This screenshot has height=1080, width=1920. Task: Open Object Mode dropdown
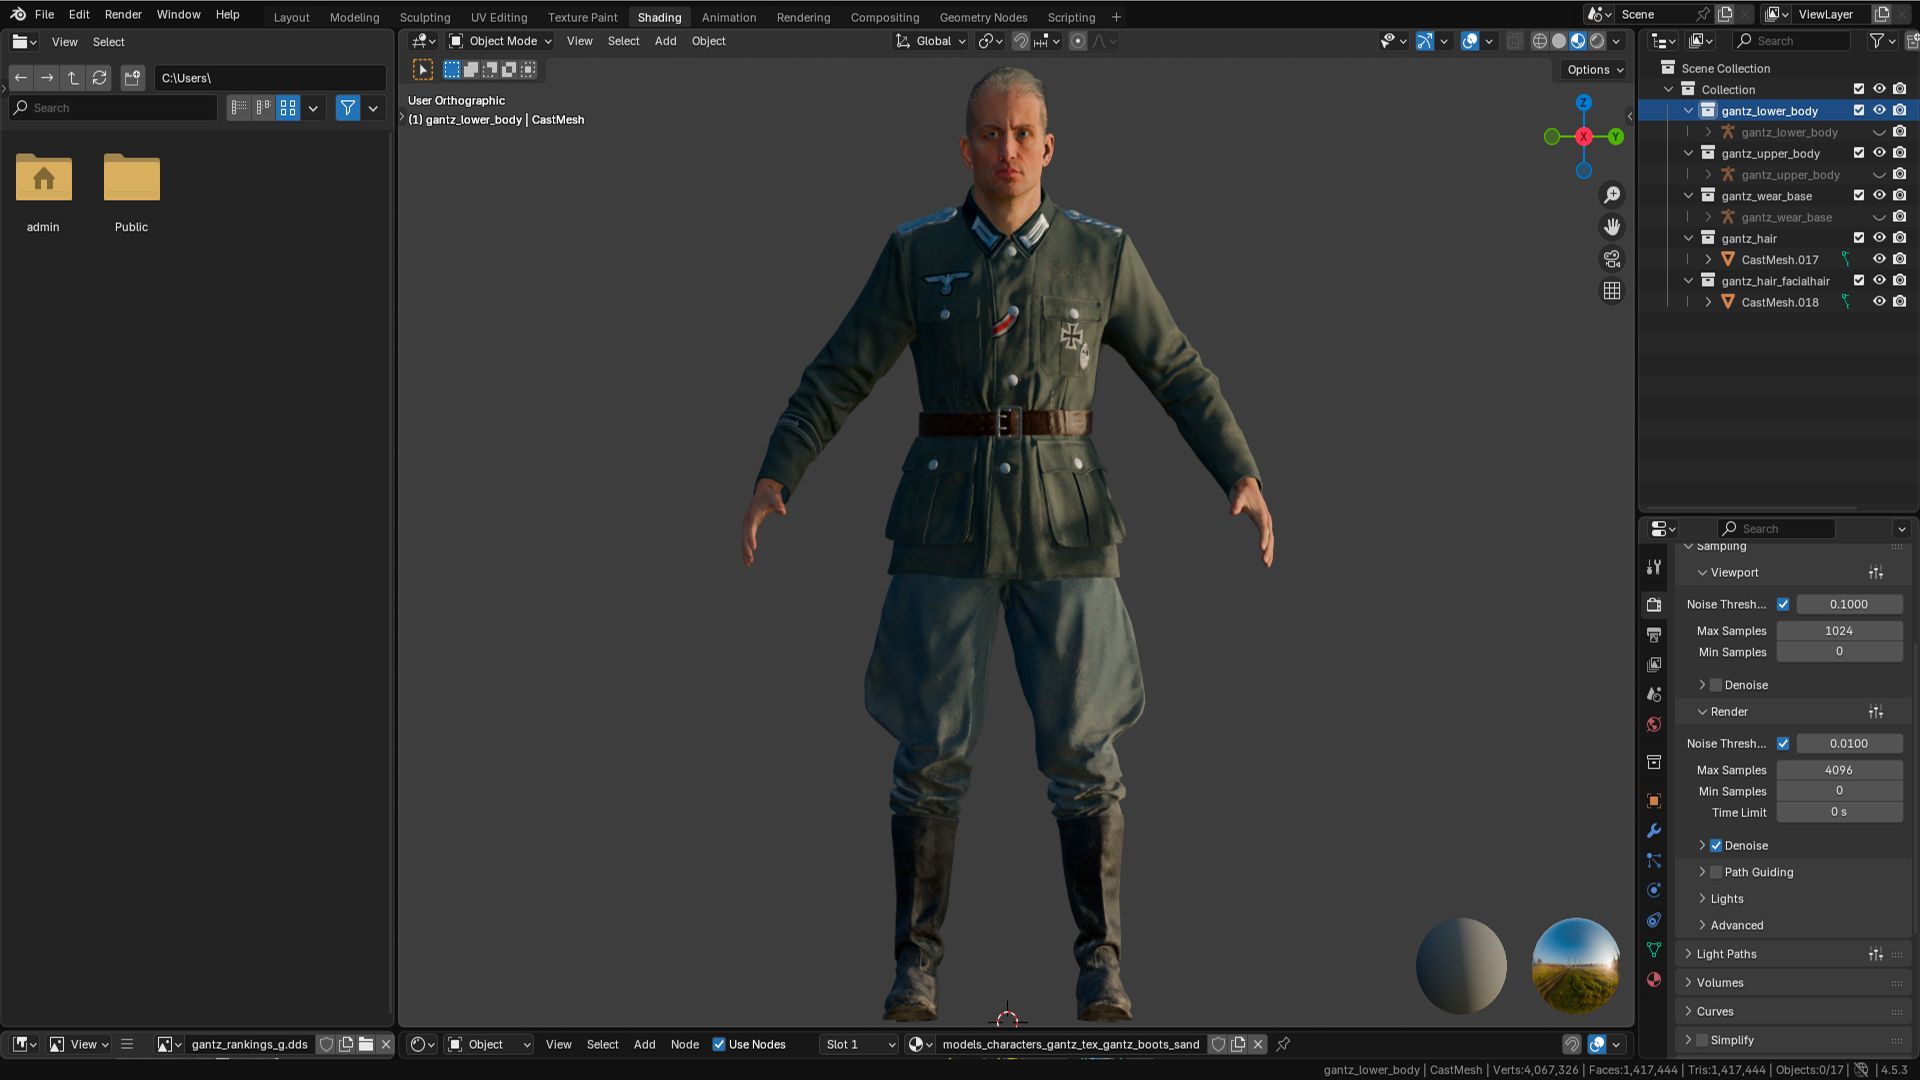[501, 41]
